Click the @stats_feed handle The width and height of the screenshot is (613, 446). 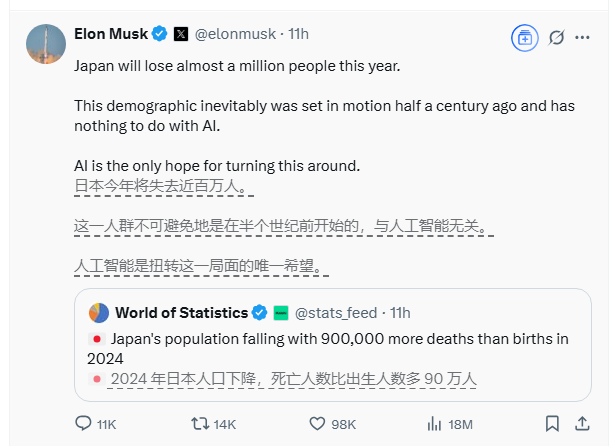pyautogui.click(x=338, y=312)
